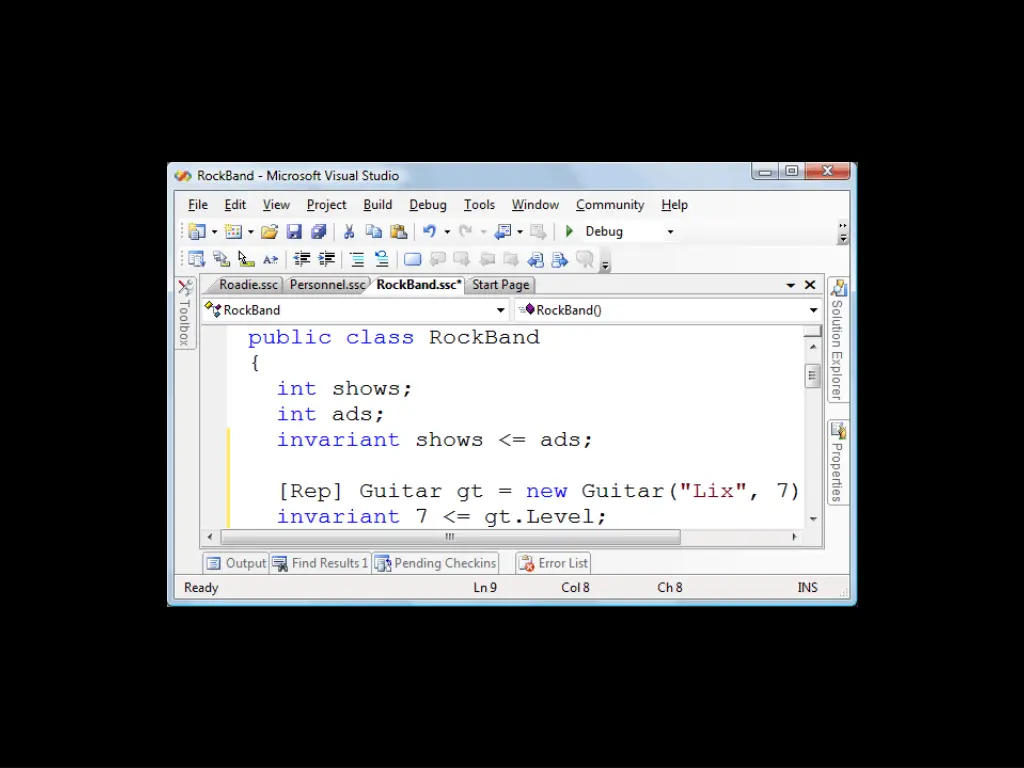
Task: Comment out the selected lines icon
Action: tap(357, 259)
